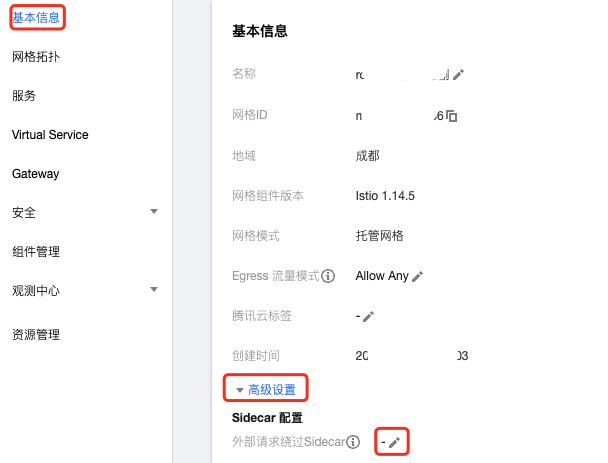Image resolution: width=608 pixels, height=463 pixels.
Task: Click the 观测中心 sidebar item
Action: [x=36, y=290]
